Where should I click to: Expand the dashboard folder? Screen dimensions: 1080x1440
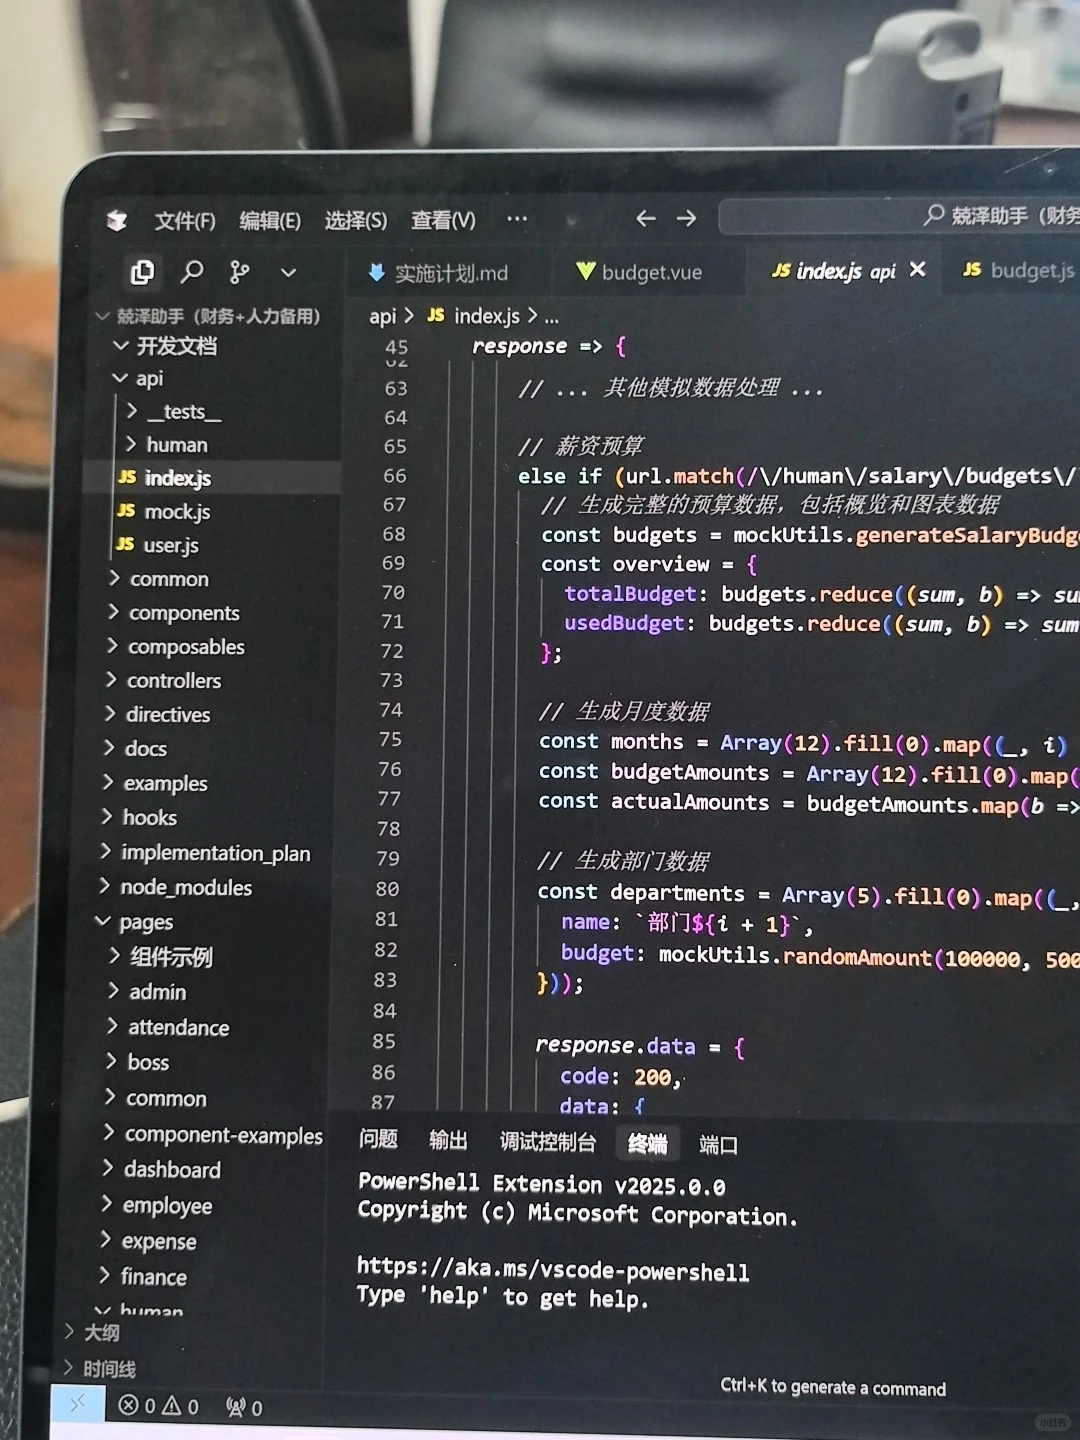click(161, 1170)
